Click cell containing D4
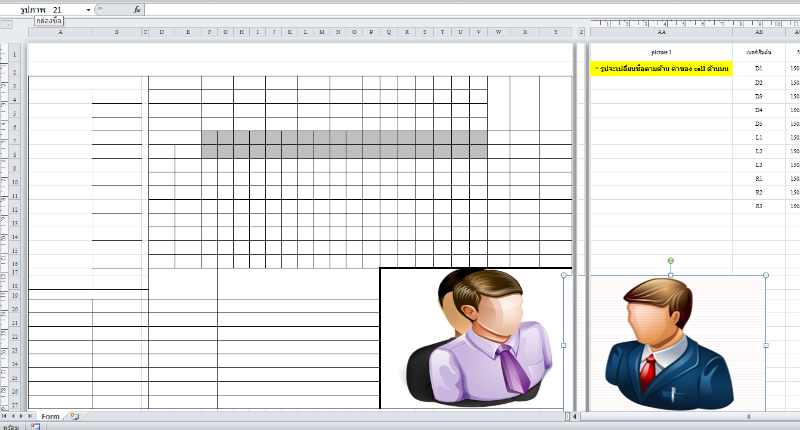800x430 pixels. click(x=759, y=110)
